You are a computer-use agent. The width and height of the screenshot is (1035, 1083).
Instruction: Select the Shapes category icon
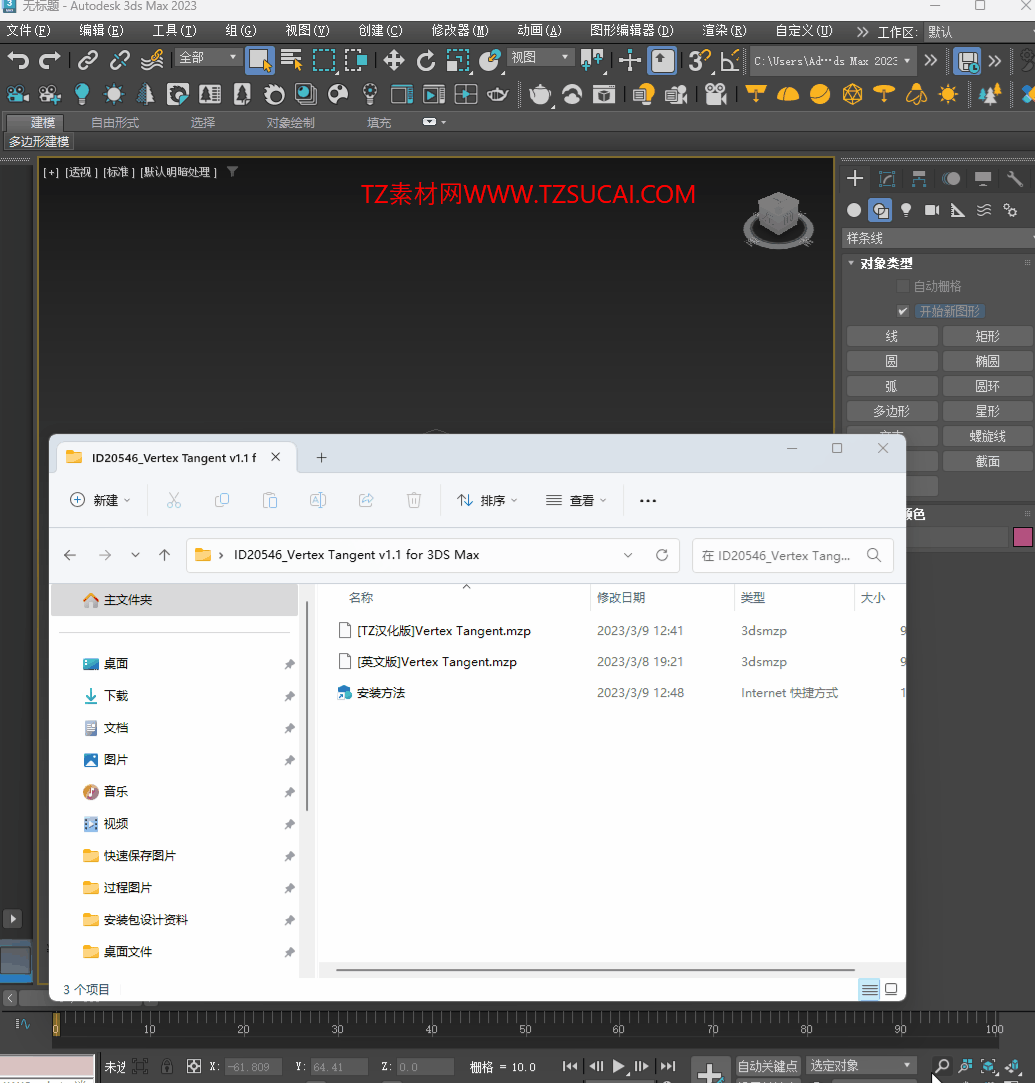880,210
